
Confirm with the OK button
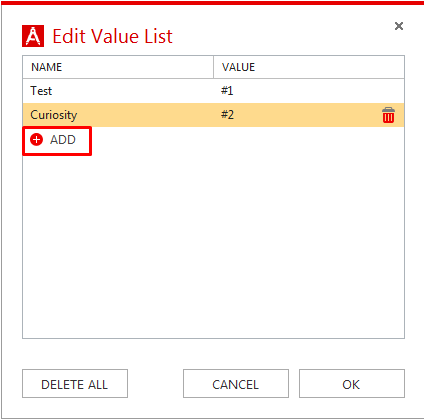pyautogui.click(x=352, y=383)
